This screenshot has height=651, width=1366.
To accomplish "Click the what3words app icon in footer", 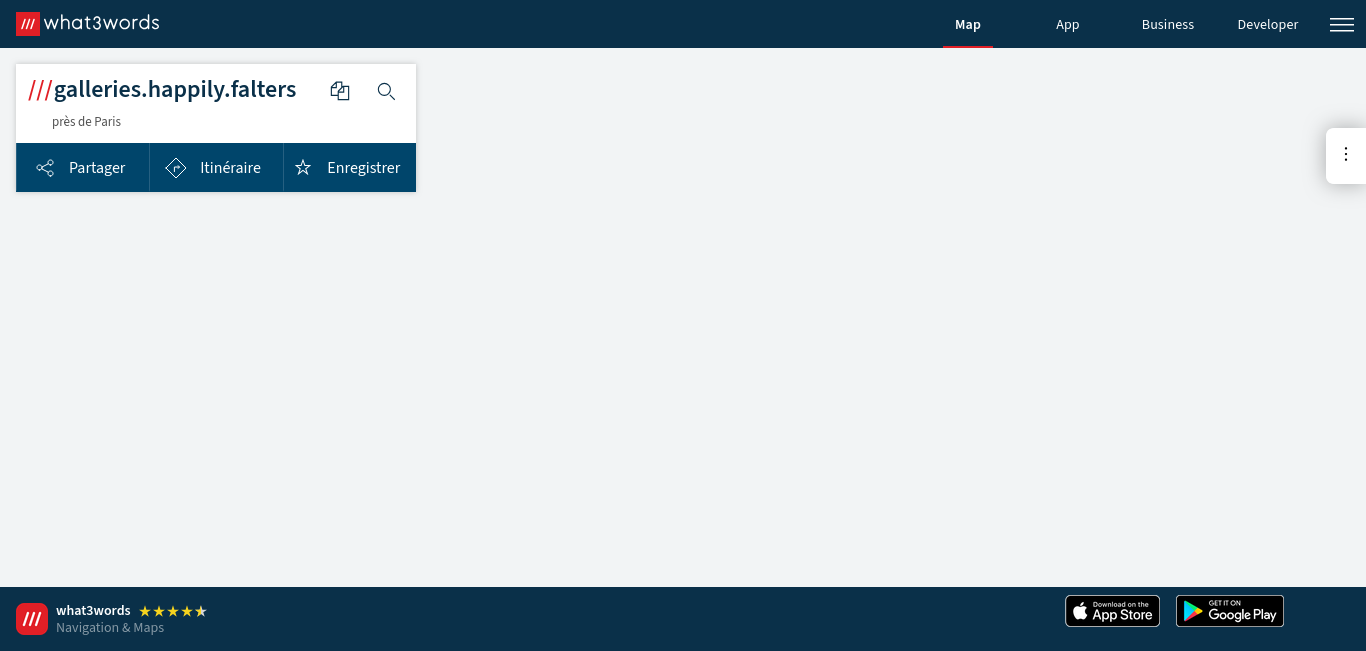I will pos(32,619).
